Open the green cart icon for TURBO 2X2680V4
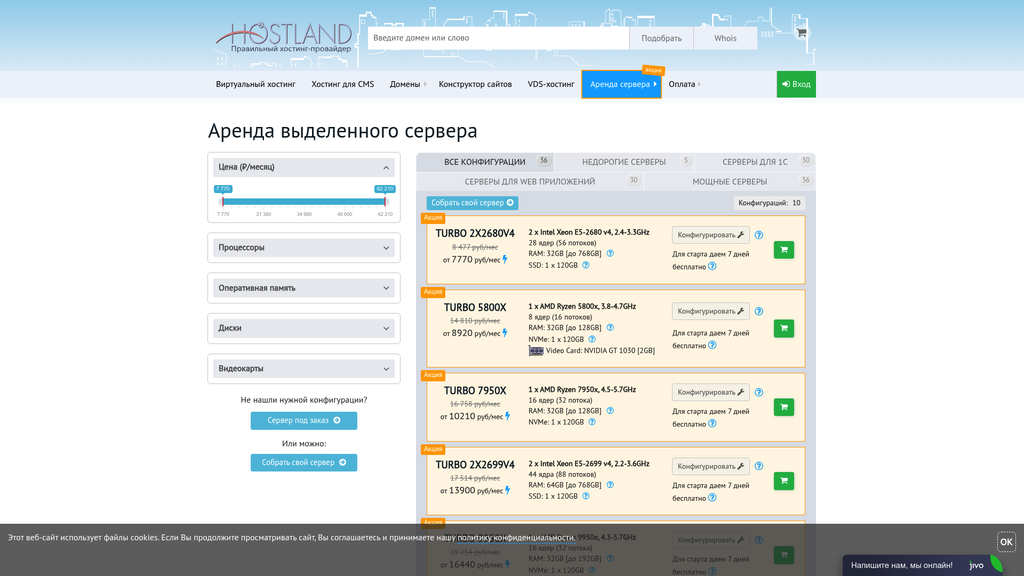The image size is (1024, 576). click(783, 249)
